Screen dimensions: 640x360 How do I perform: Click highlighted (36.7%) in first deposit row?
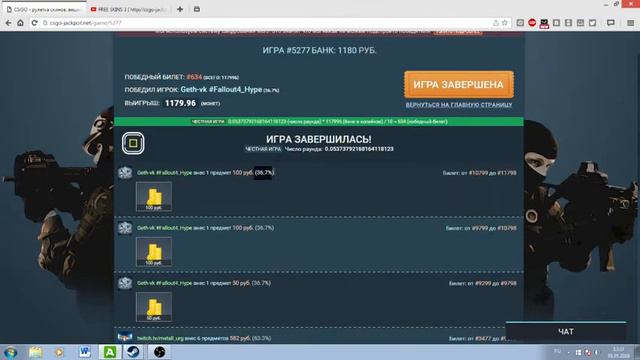point(264,173)
